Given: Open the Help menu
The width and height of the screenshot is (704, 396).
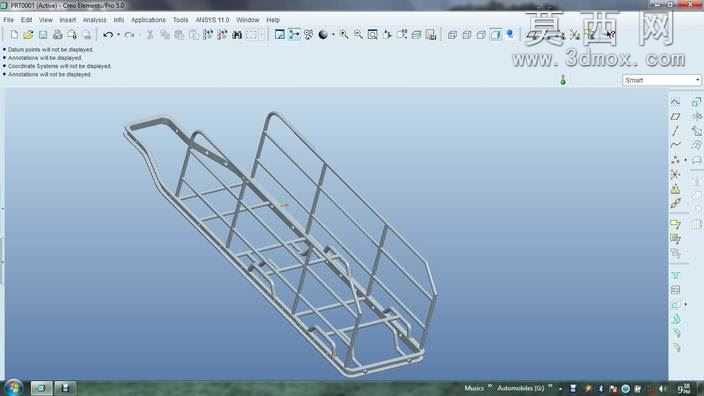Looking at the screenshot, I should tap(273, 20).
